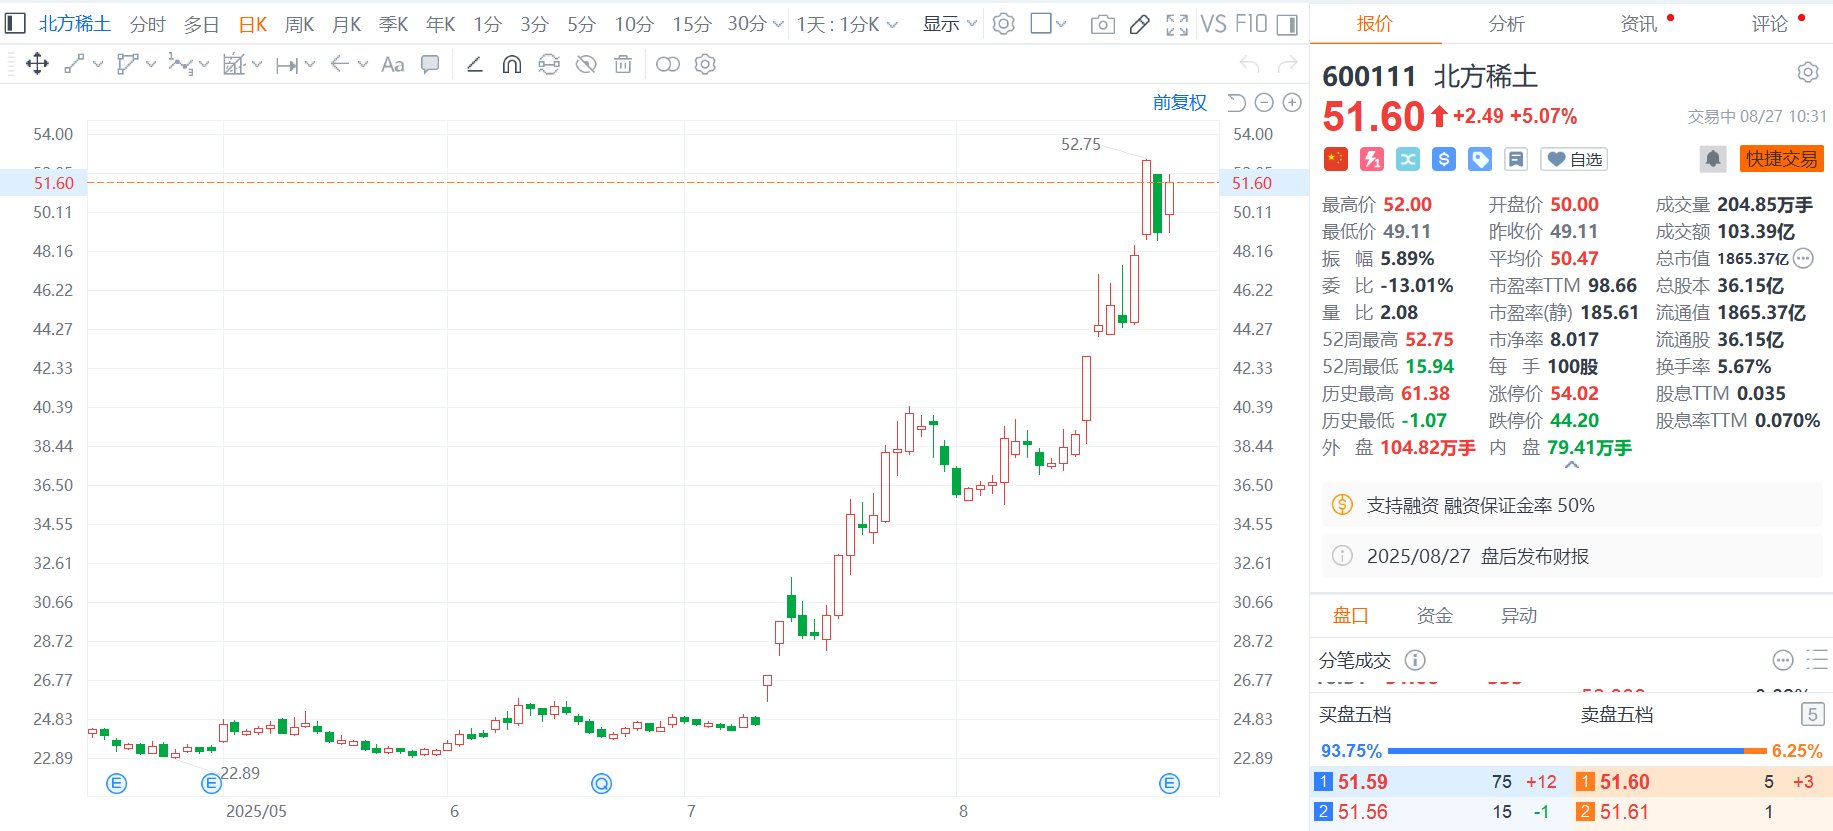1833x831 pixels.
Task: Toggle the right sidebar panel icon
Action: 1288,24
